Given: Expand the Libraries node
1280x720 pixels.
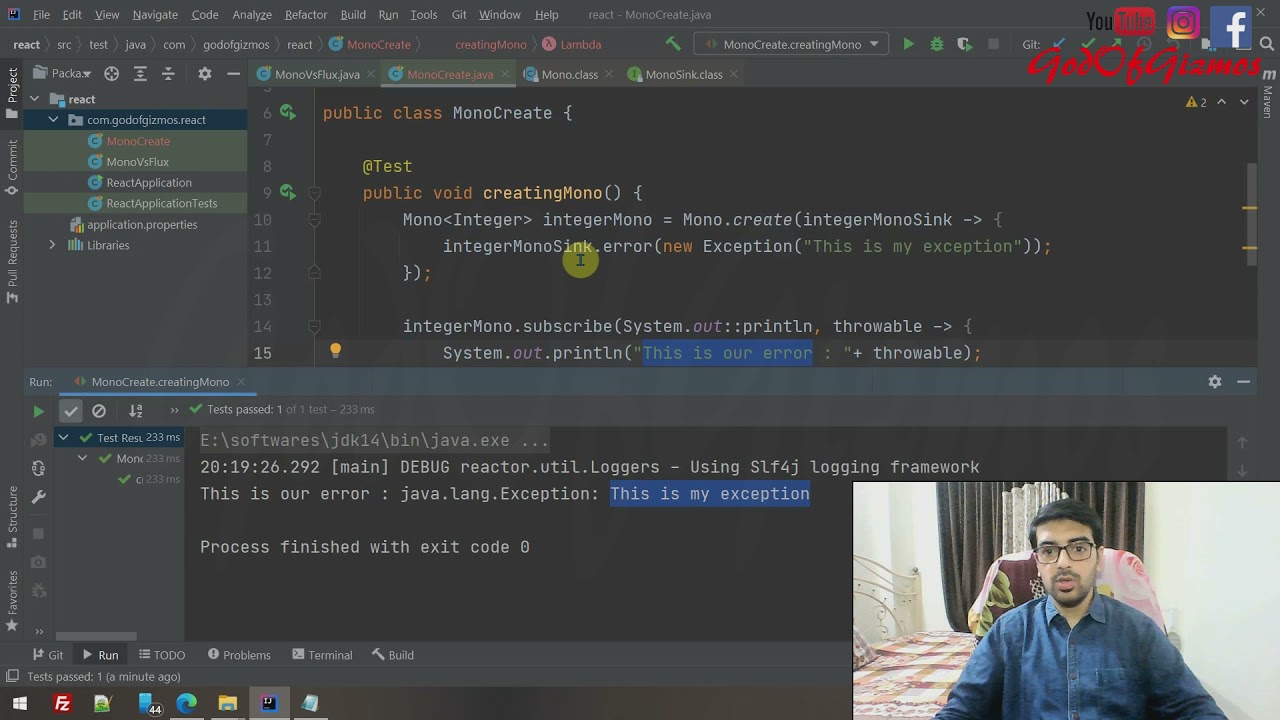Looking at the screenshot, I should 53,245.
